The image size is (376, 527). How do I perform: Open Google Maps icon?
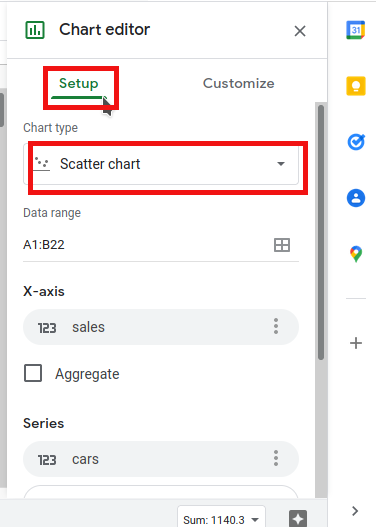[x=356, y=254]
